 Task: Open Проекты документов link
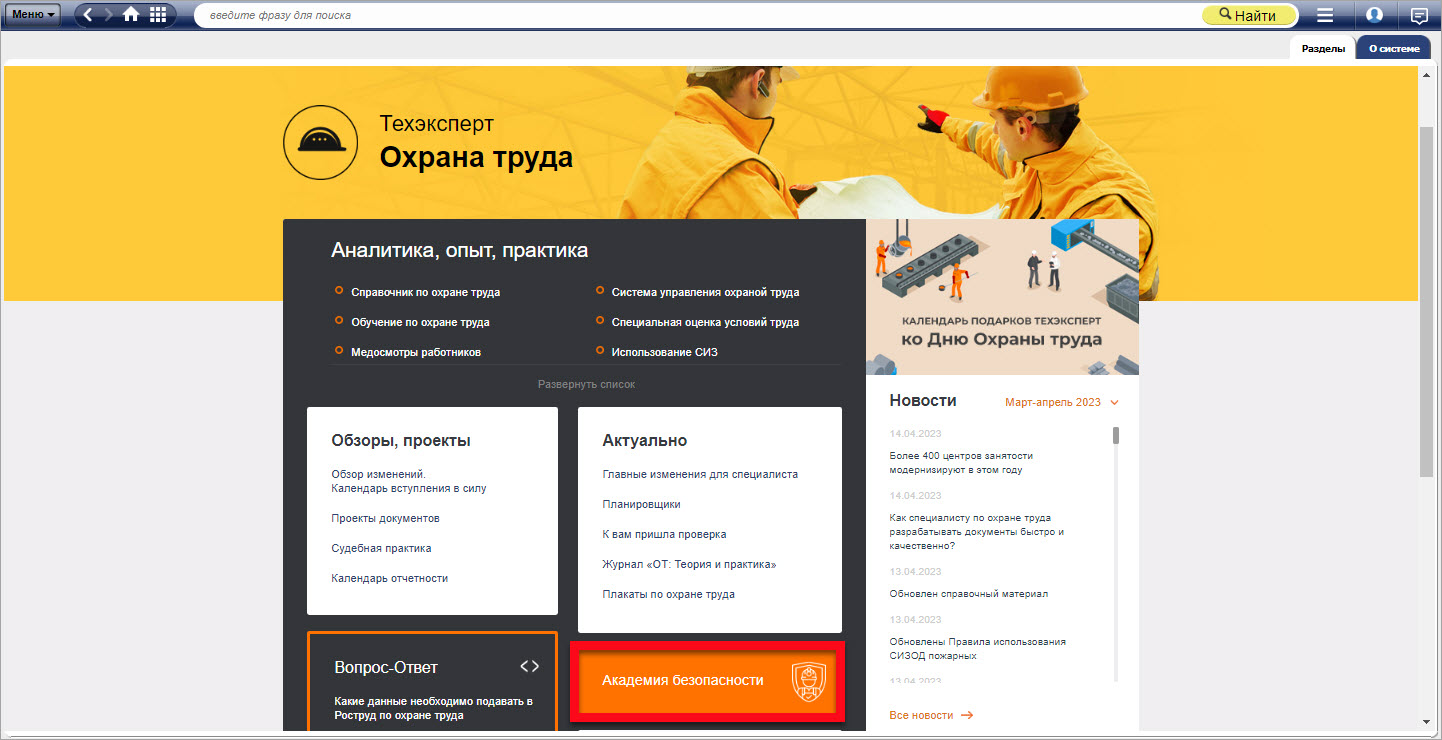(x=385, y=518)
